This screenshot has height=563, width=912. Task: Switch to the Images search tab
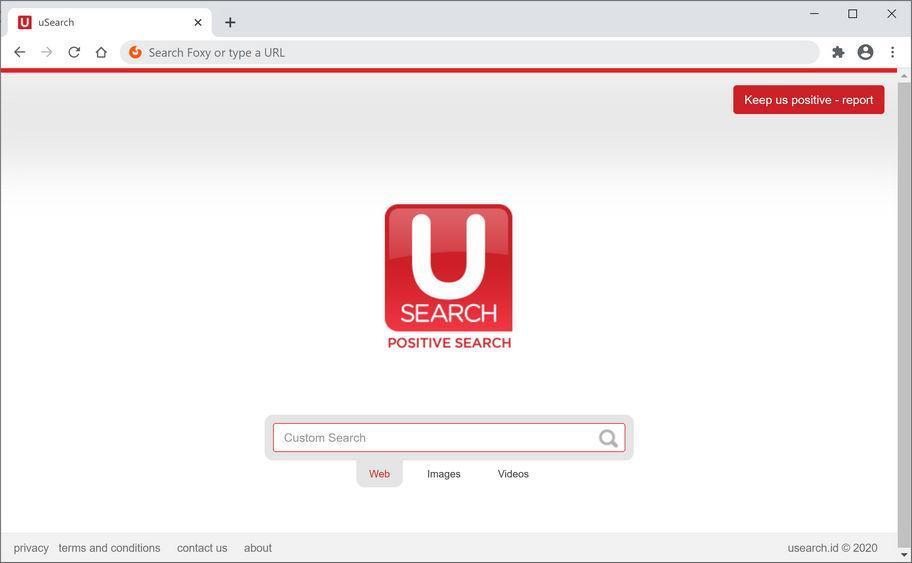pos(444,474)
